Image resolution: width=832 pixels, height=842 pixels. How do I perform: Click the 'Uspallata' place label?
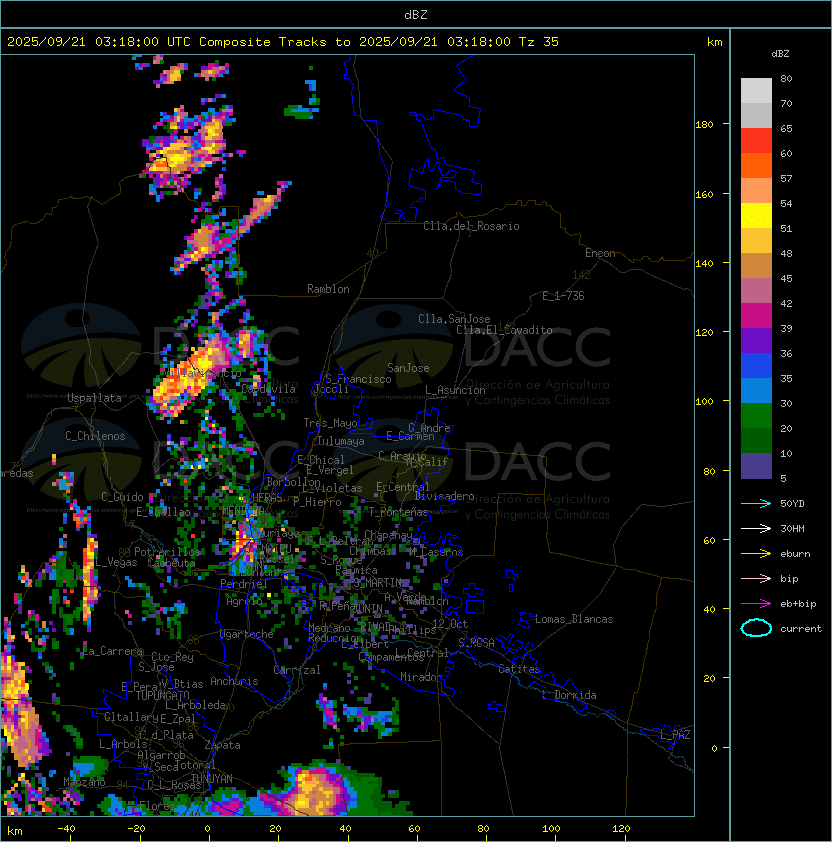94,398
